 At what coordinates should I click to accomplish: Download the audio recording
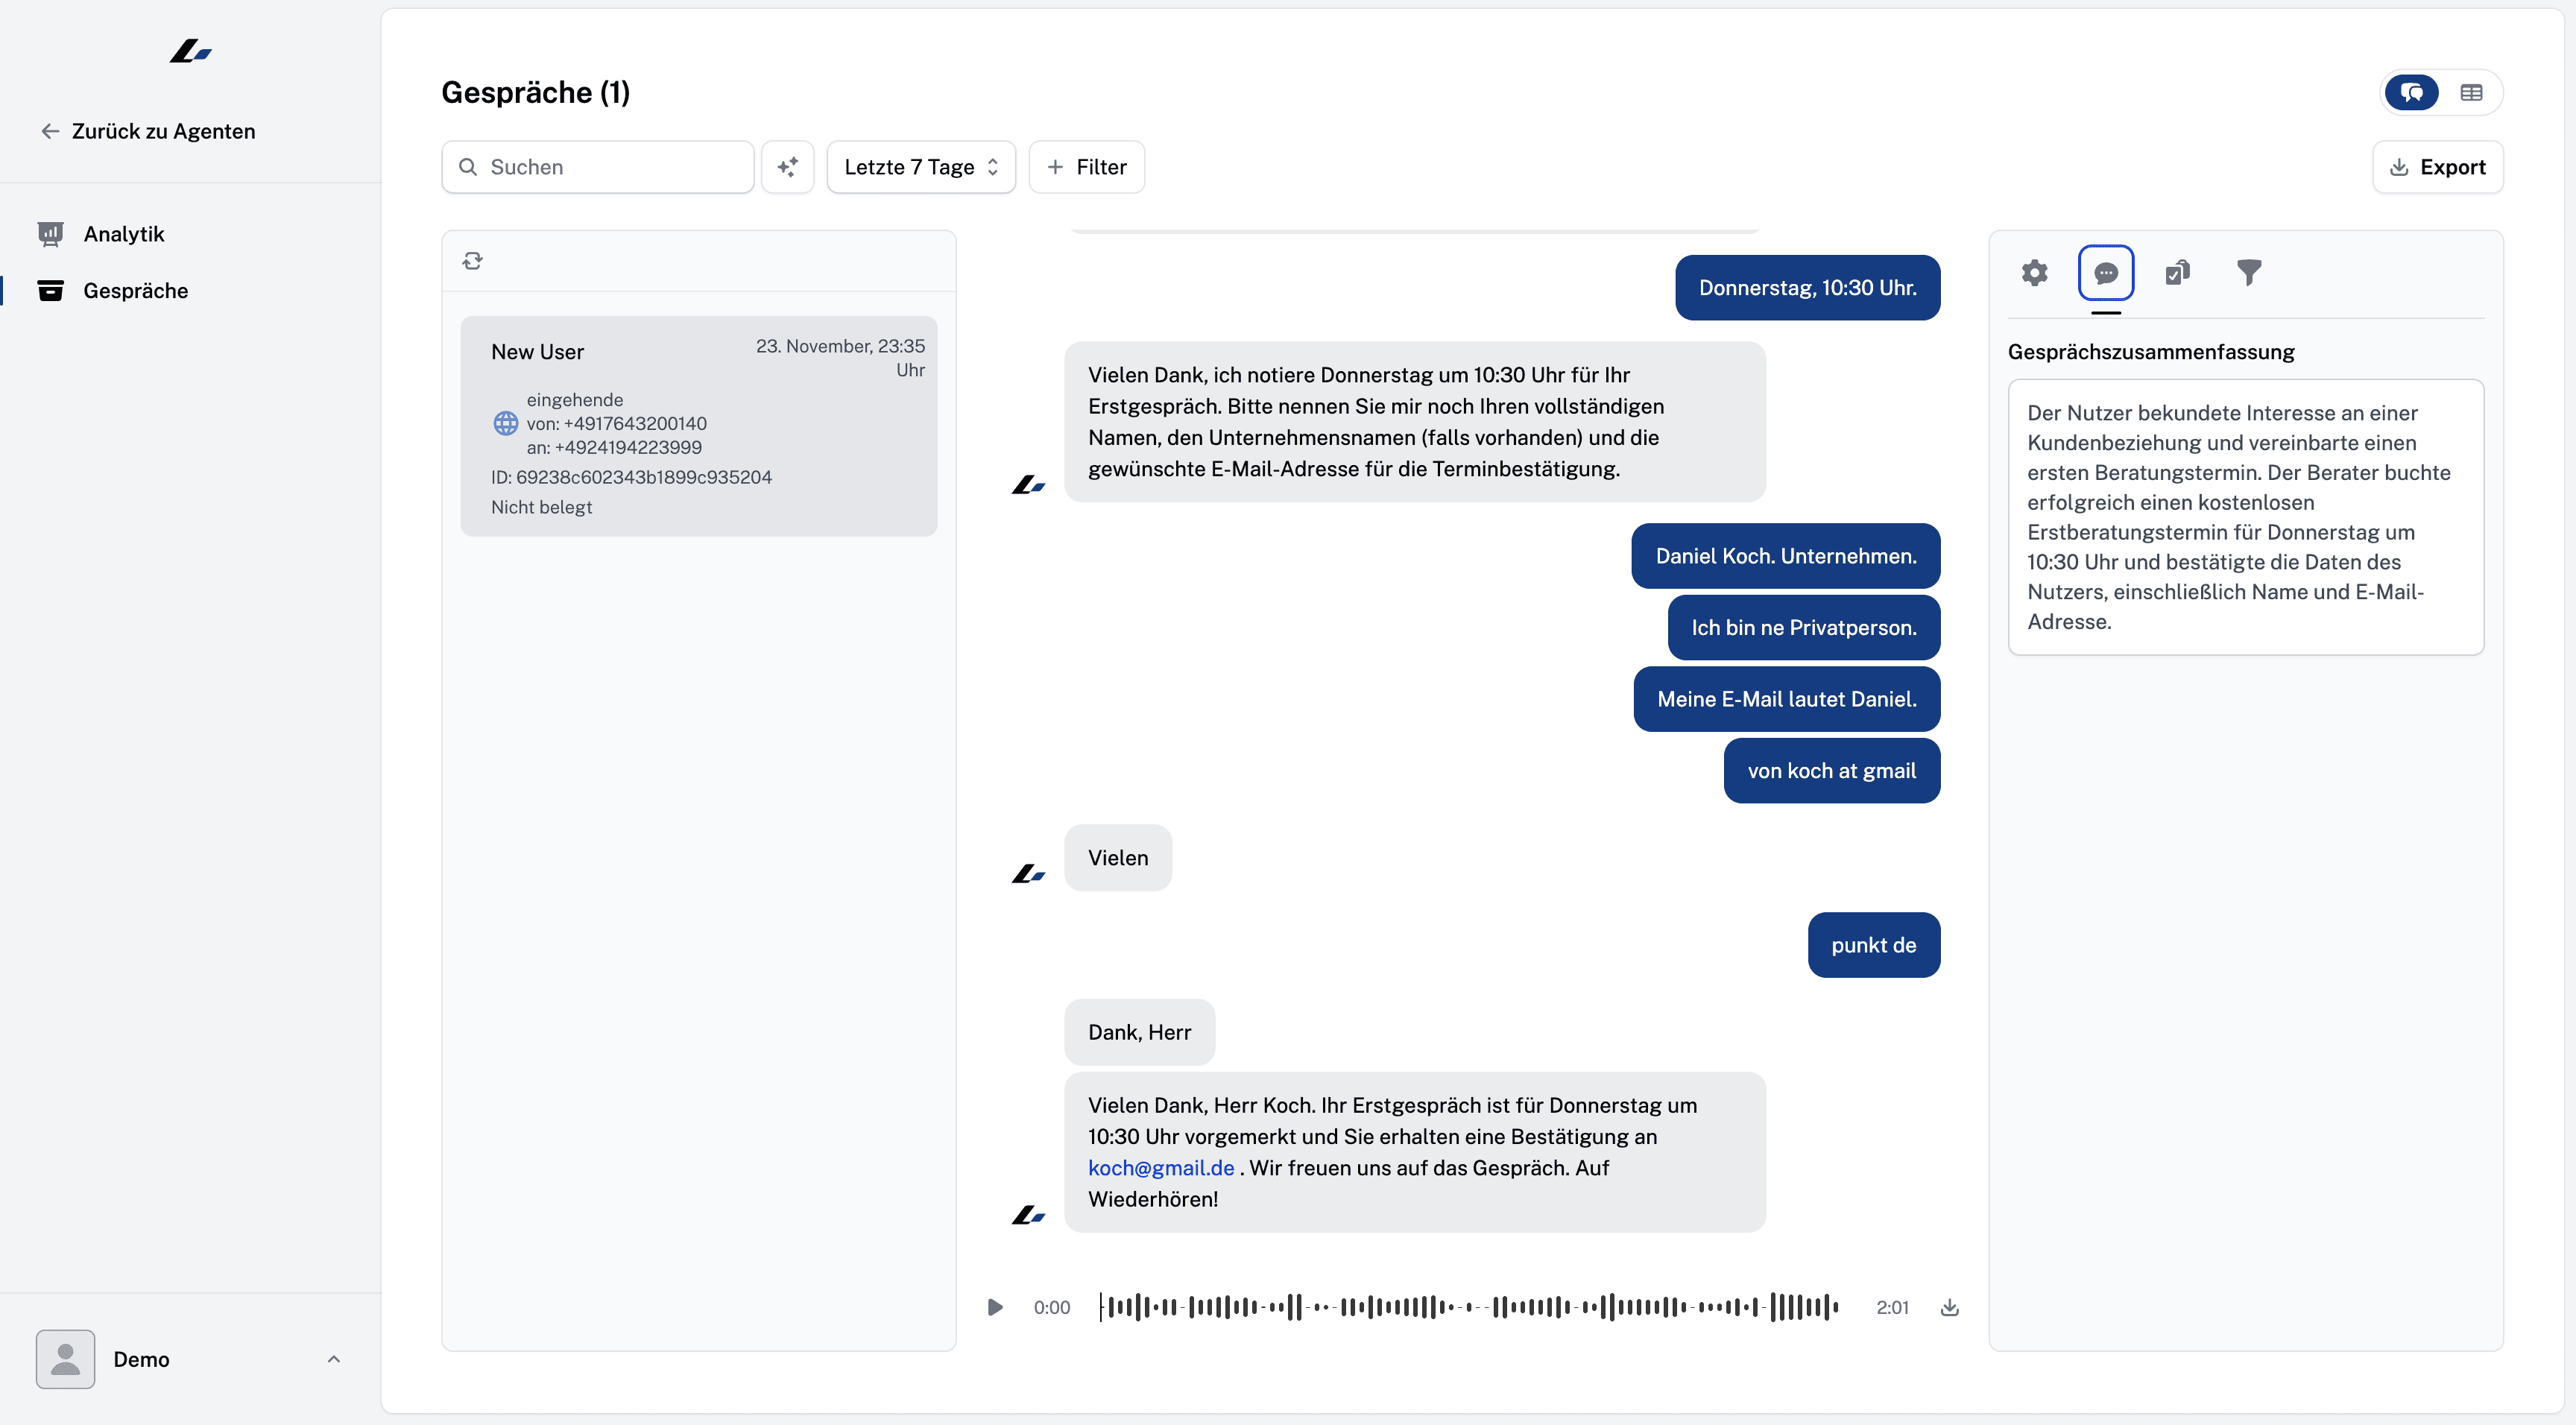(1949, 1307)
